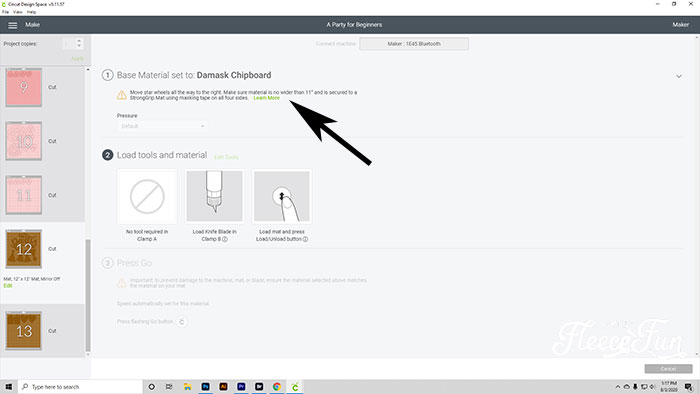The image size is (700, 394).
Task: Open Windows Start menu
Action: (x=8, y=387)
